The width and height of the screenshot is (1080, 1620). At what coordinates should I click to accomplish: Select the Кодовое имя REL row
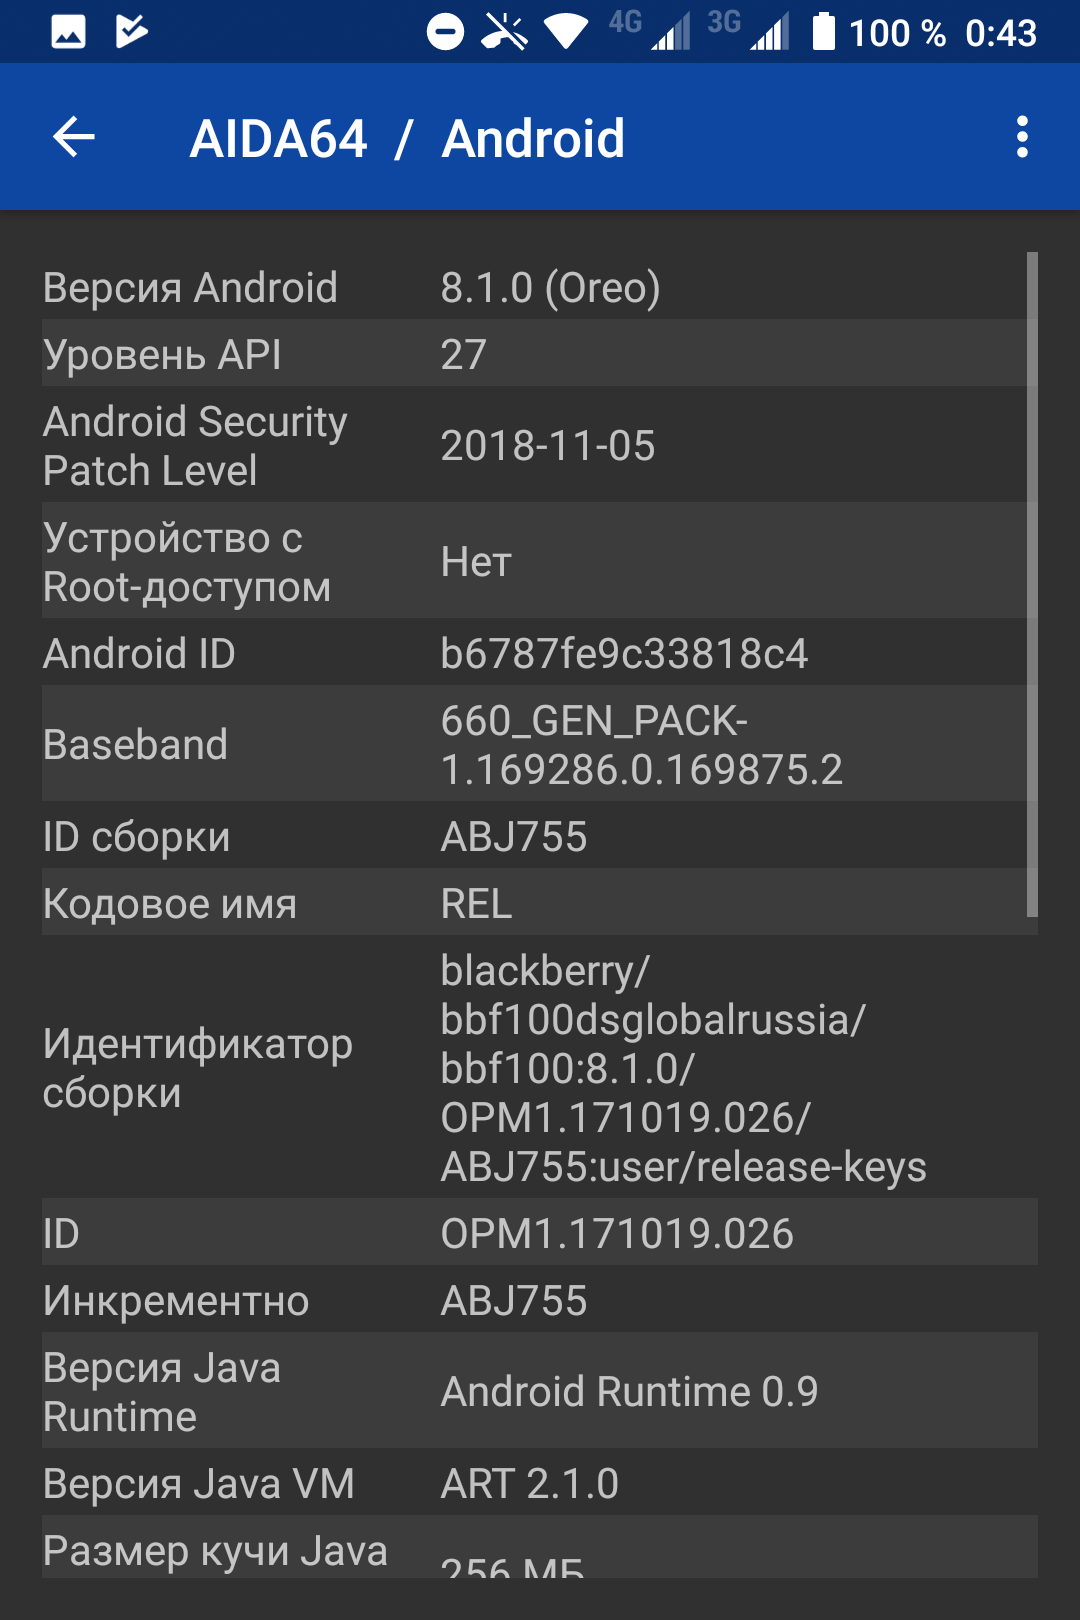[x=540, y=902]
